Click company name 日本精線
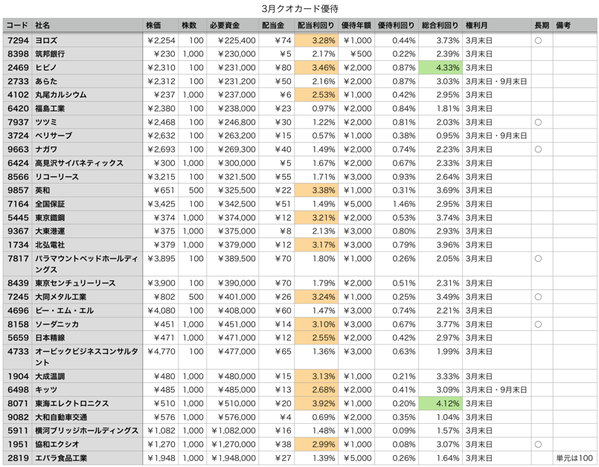Image resolution: width=599 pixels, height=467 pixels. pyautogui.click(x=50, y=338)
